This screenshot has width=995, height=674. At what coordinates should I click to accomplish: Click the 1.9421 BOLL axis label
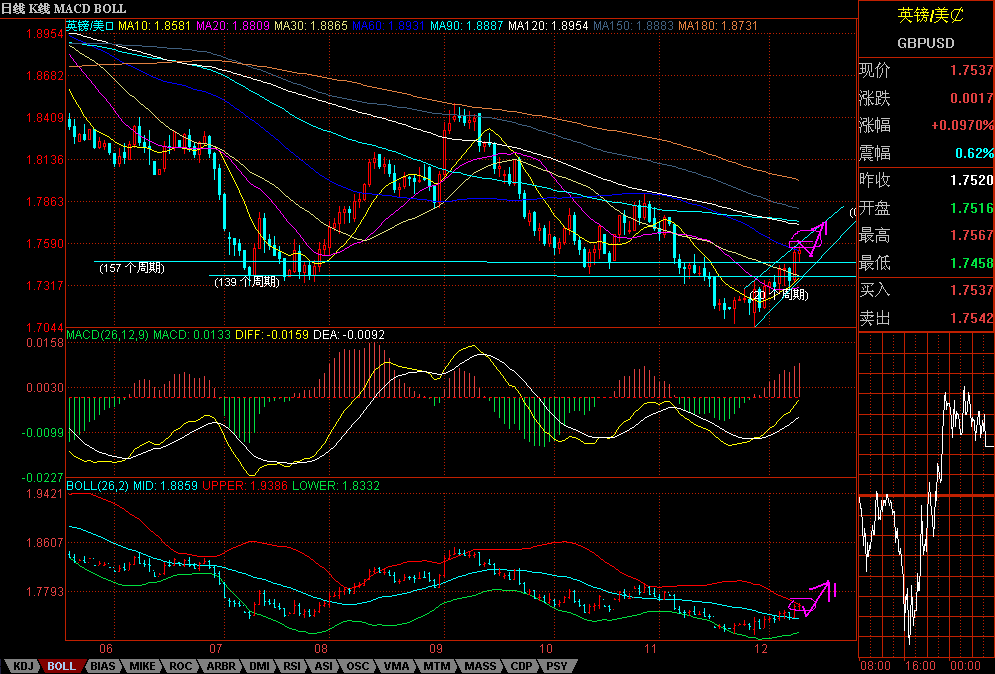coord(44,494)
